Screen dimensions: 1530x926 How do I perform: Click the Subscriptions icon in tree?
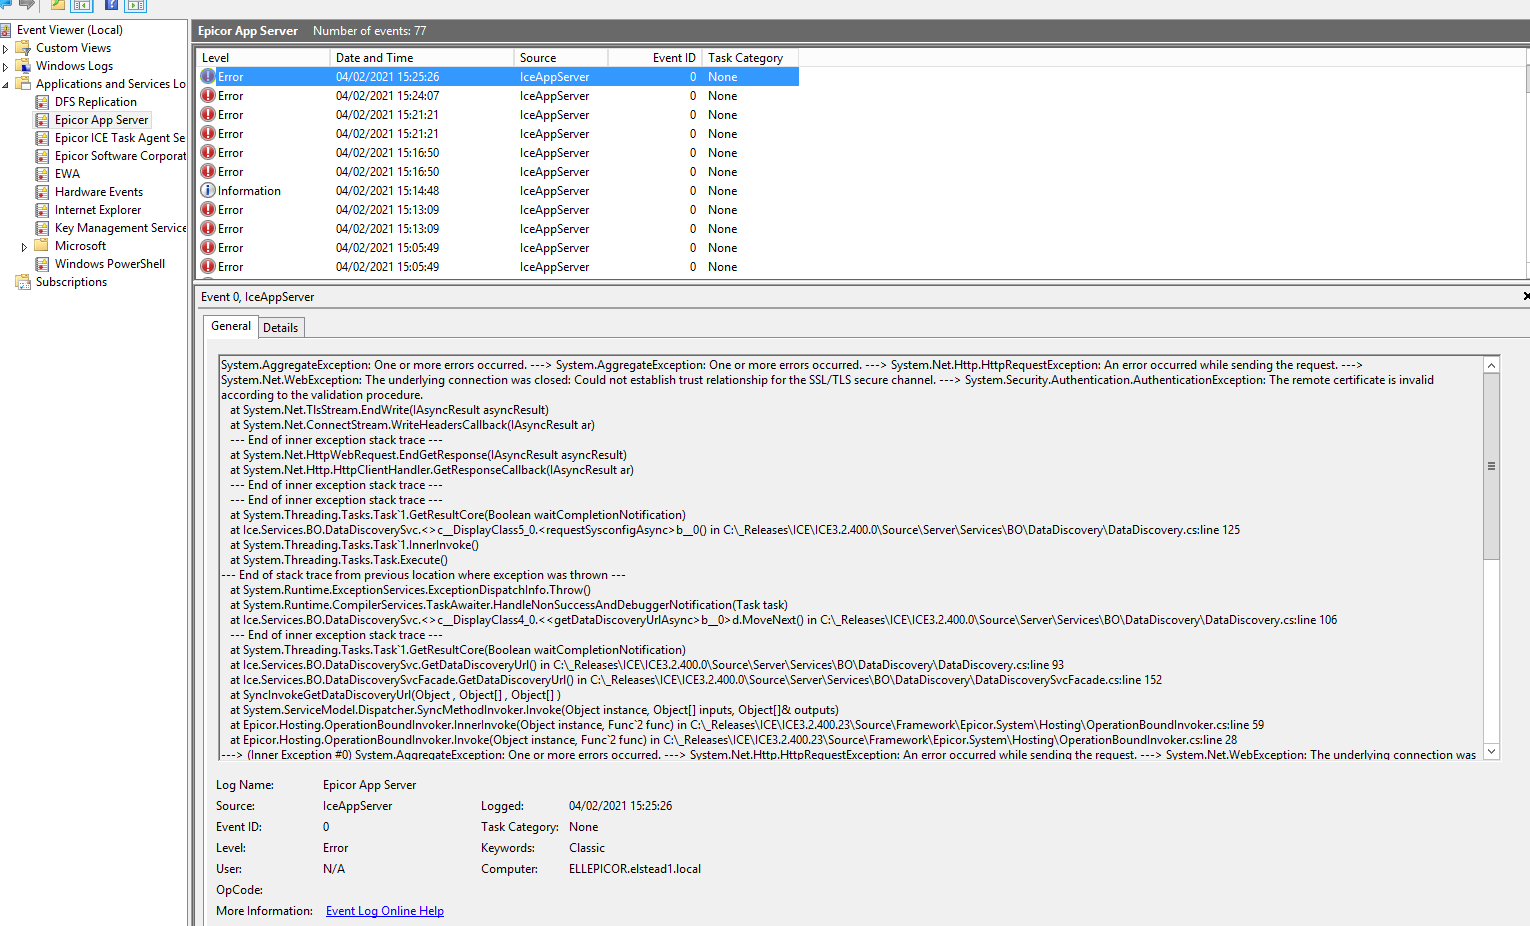[x=23, y=282]
